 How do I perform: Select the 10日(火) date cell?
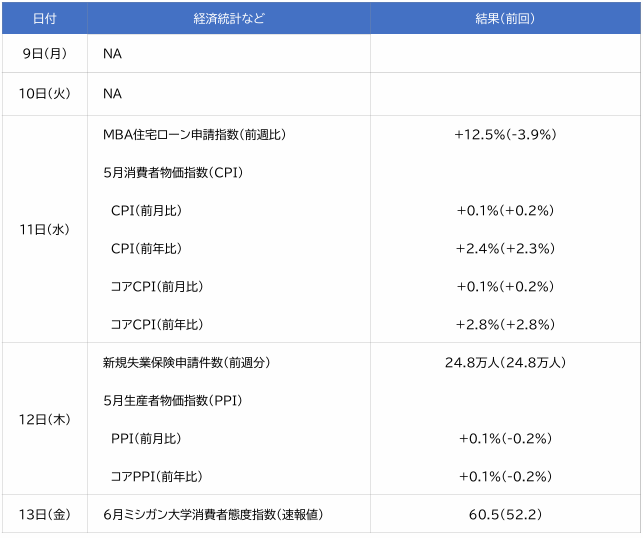coord(44,94)
